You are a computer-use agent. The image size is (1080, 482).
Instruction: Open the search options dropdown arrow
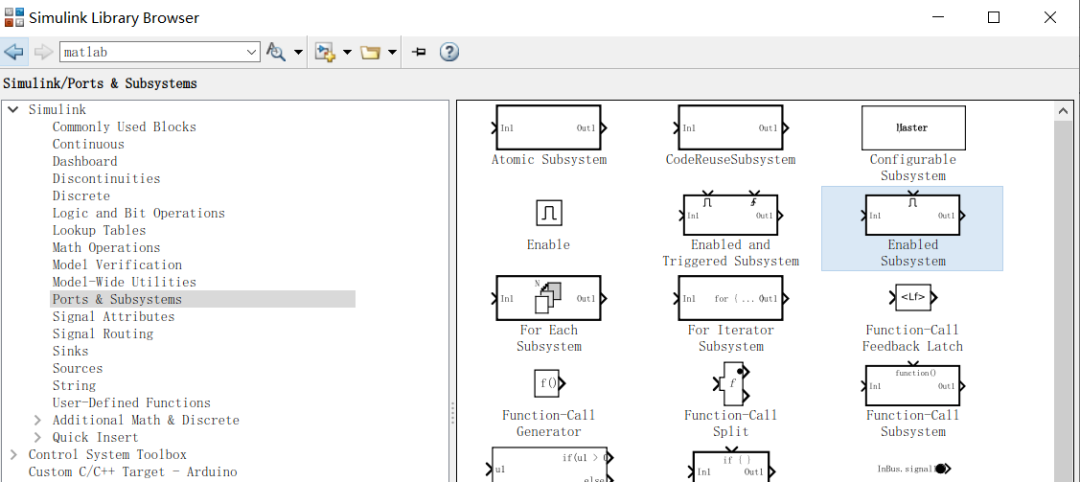(x=298, y=52)
